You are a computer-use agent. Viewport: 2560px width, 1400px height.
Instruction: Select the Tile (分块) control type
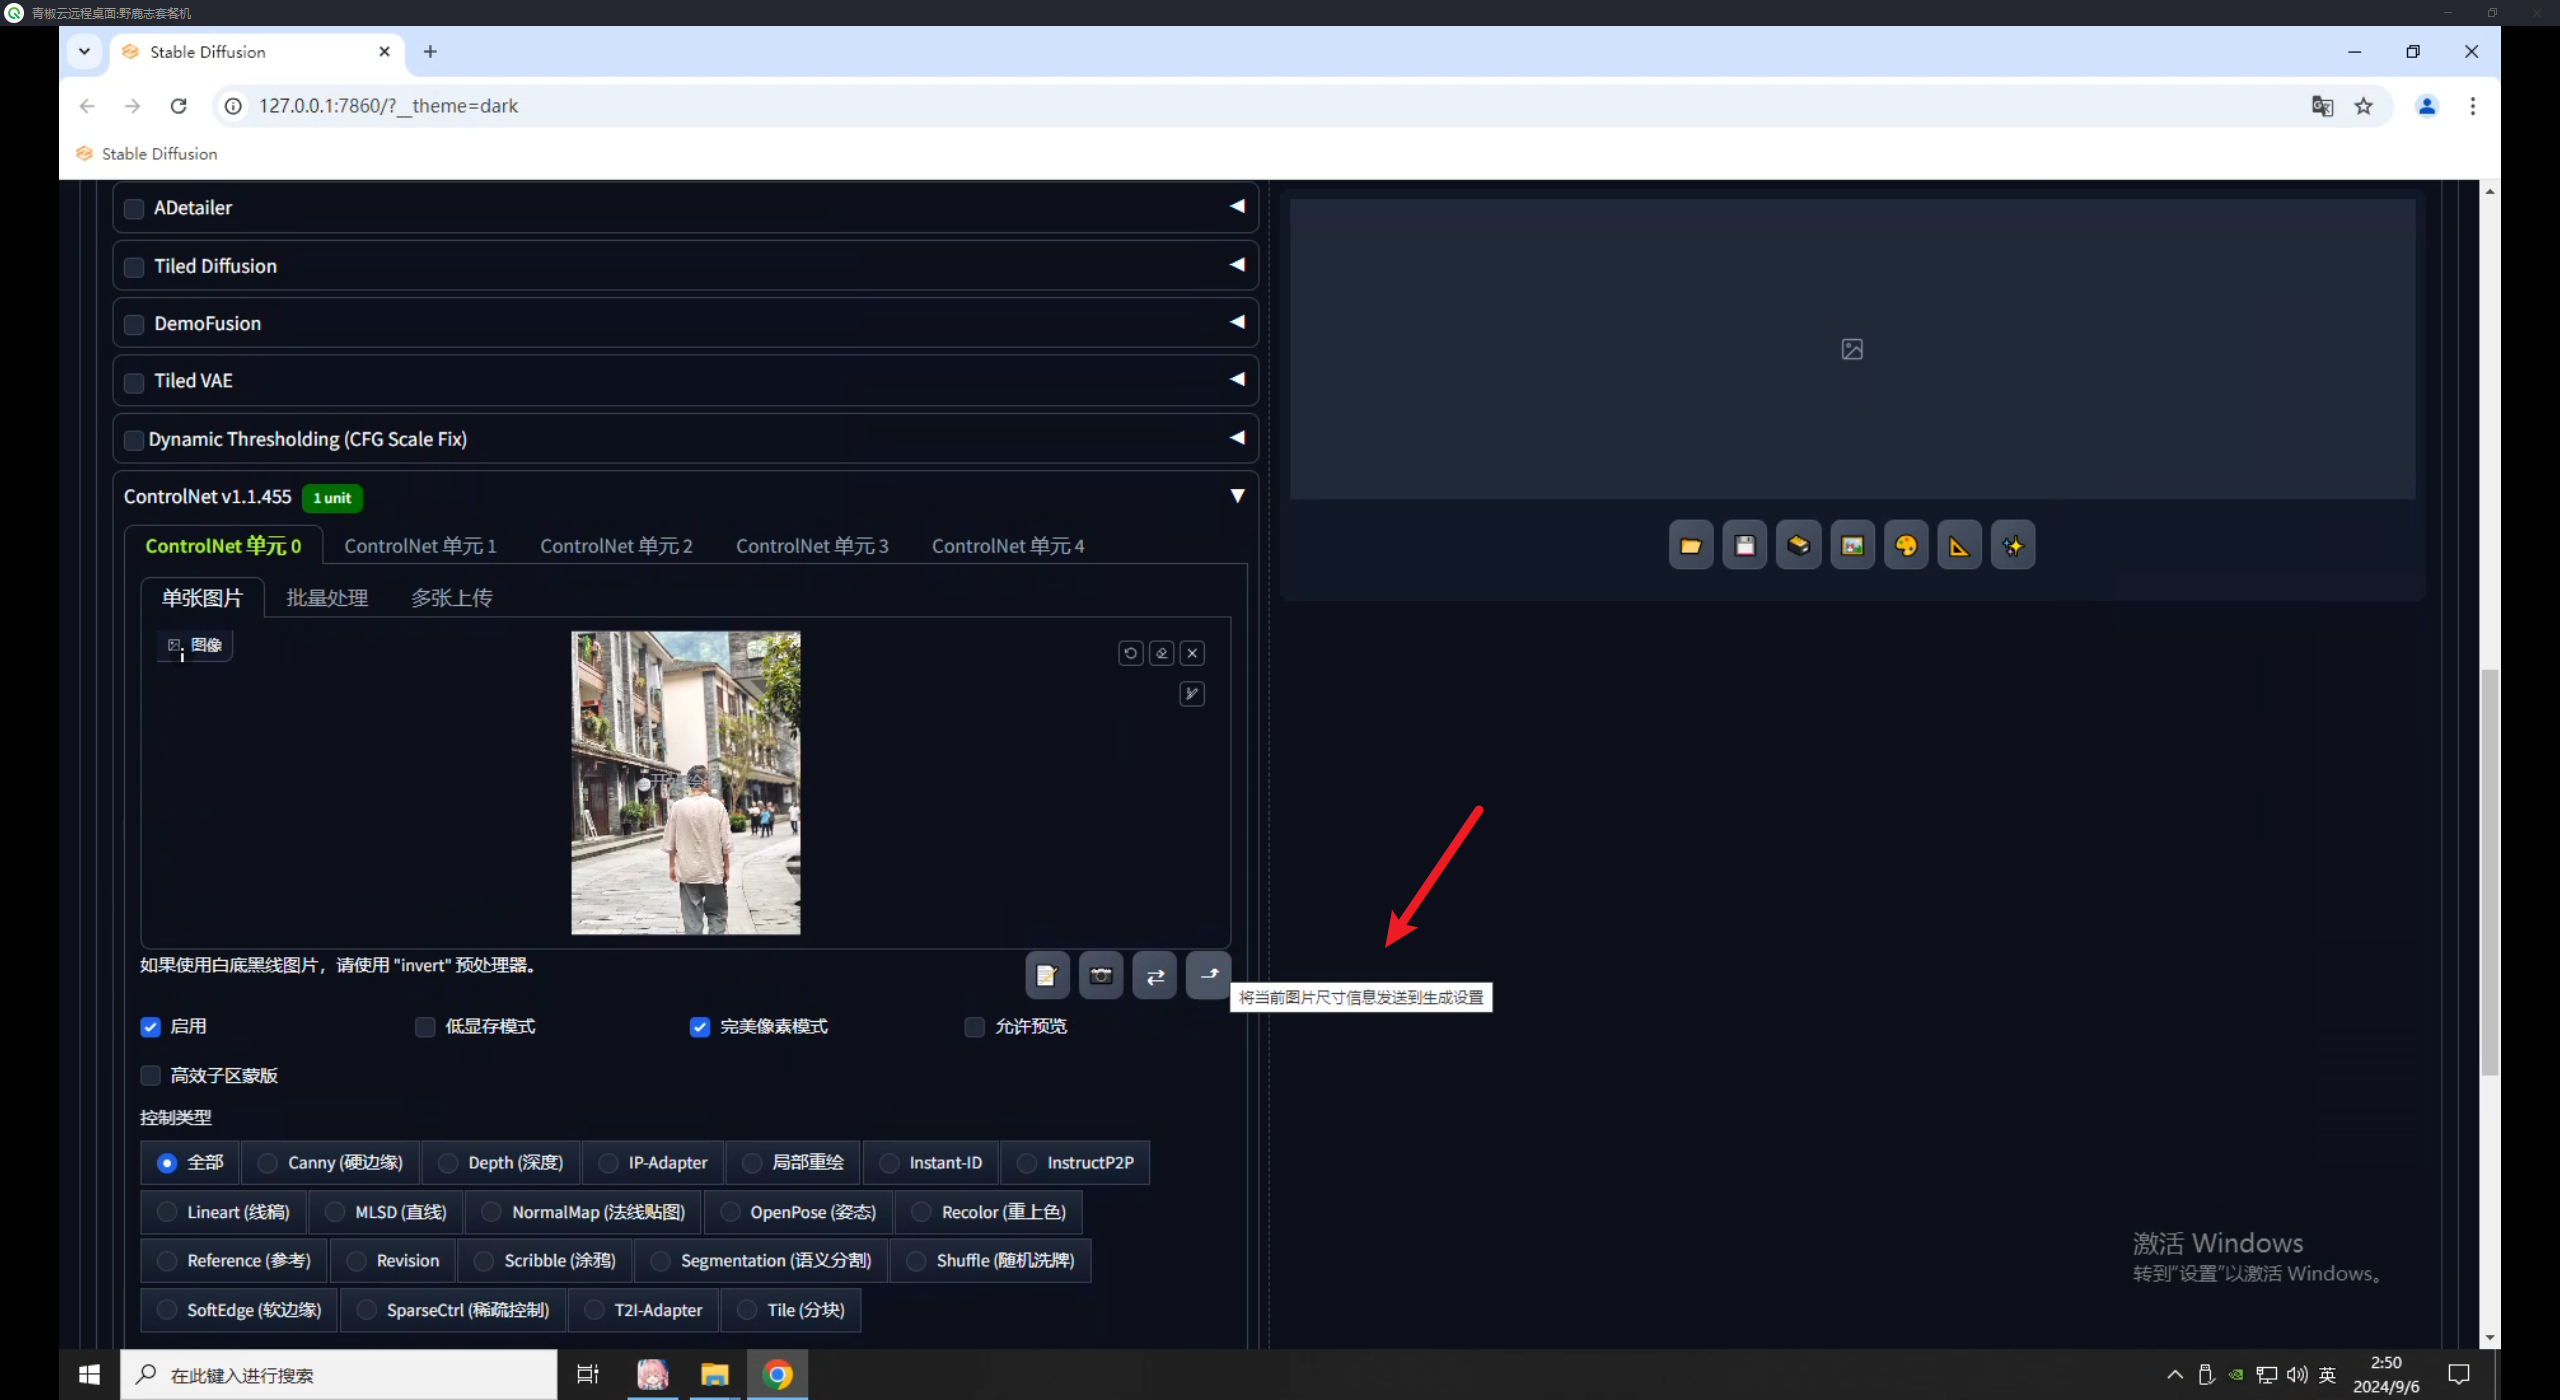tap(791, 1310)
